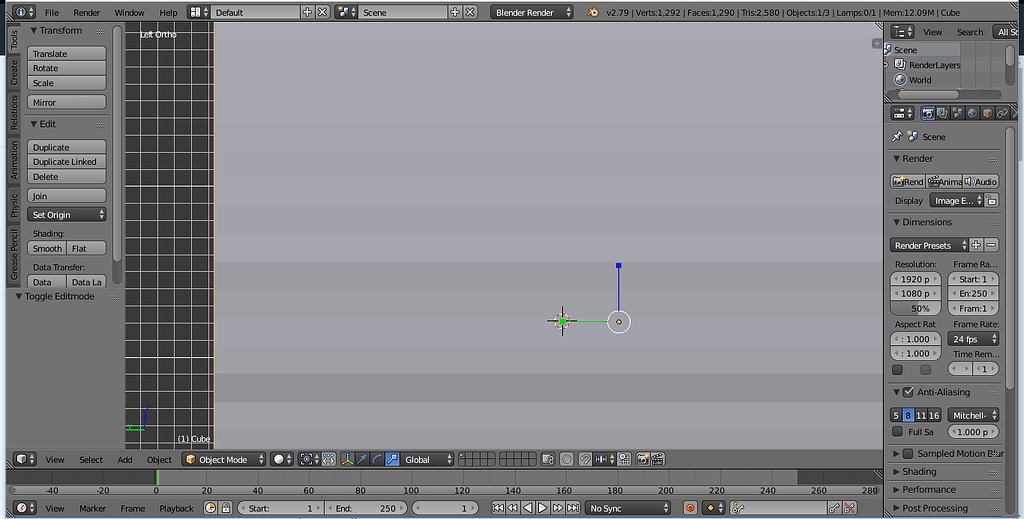Screen dimensions: 1024x519
Task: Adjust the 50% resolution percentage slider
Action: point(916,308)
